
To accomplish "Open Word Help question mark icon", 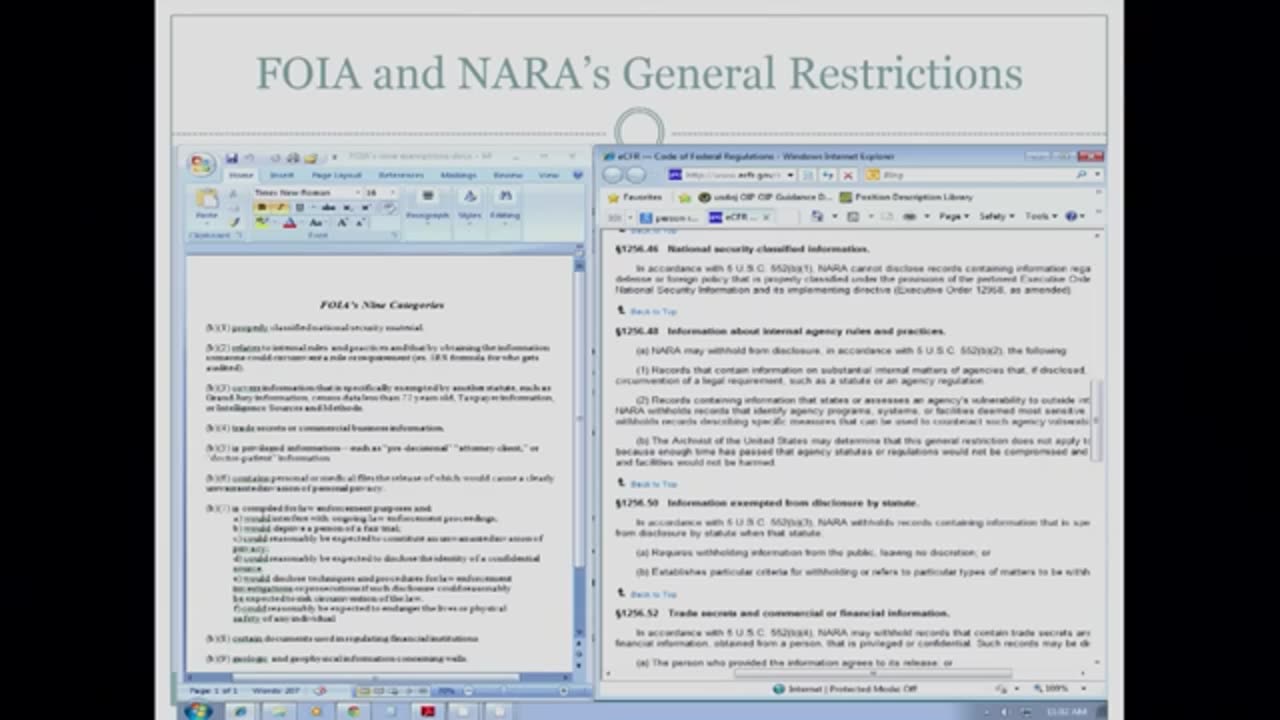I will 577,175.
